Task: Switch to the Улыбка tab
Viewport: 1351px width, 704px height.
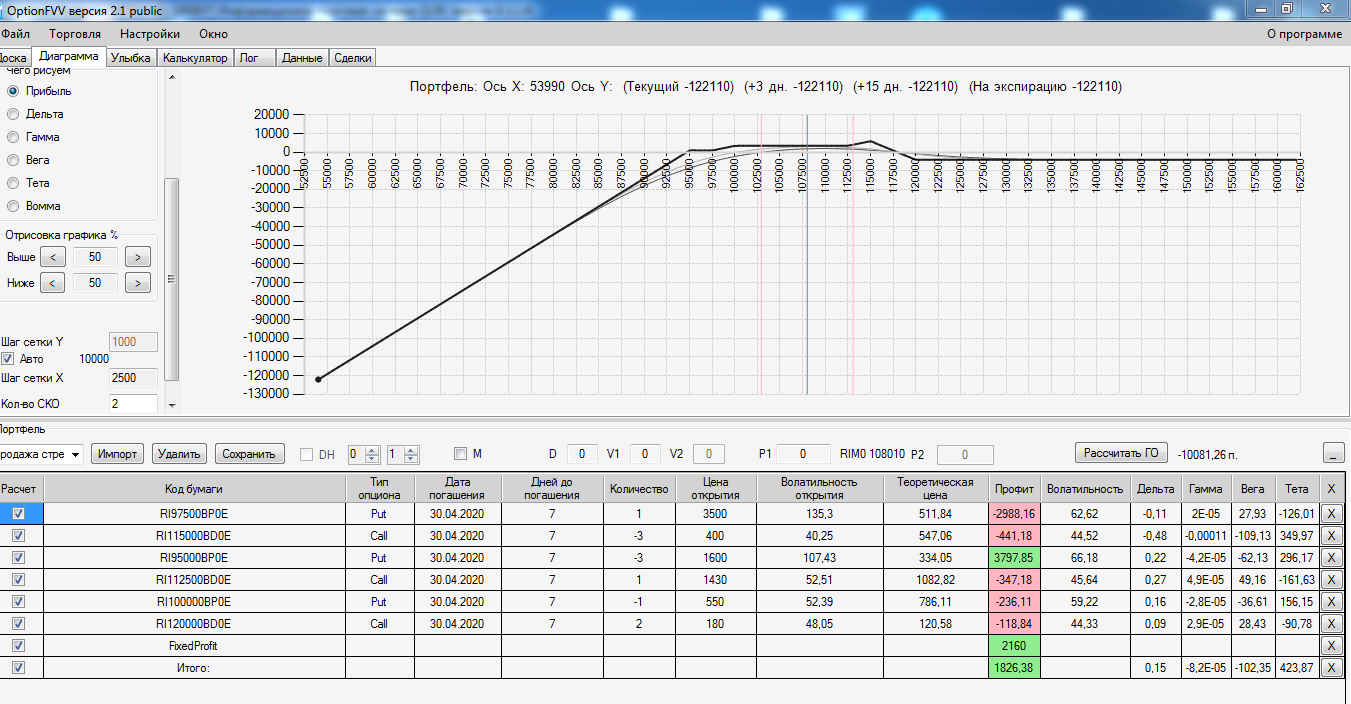Action: click(131, 58)
